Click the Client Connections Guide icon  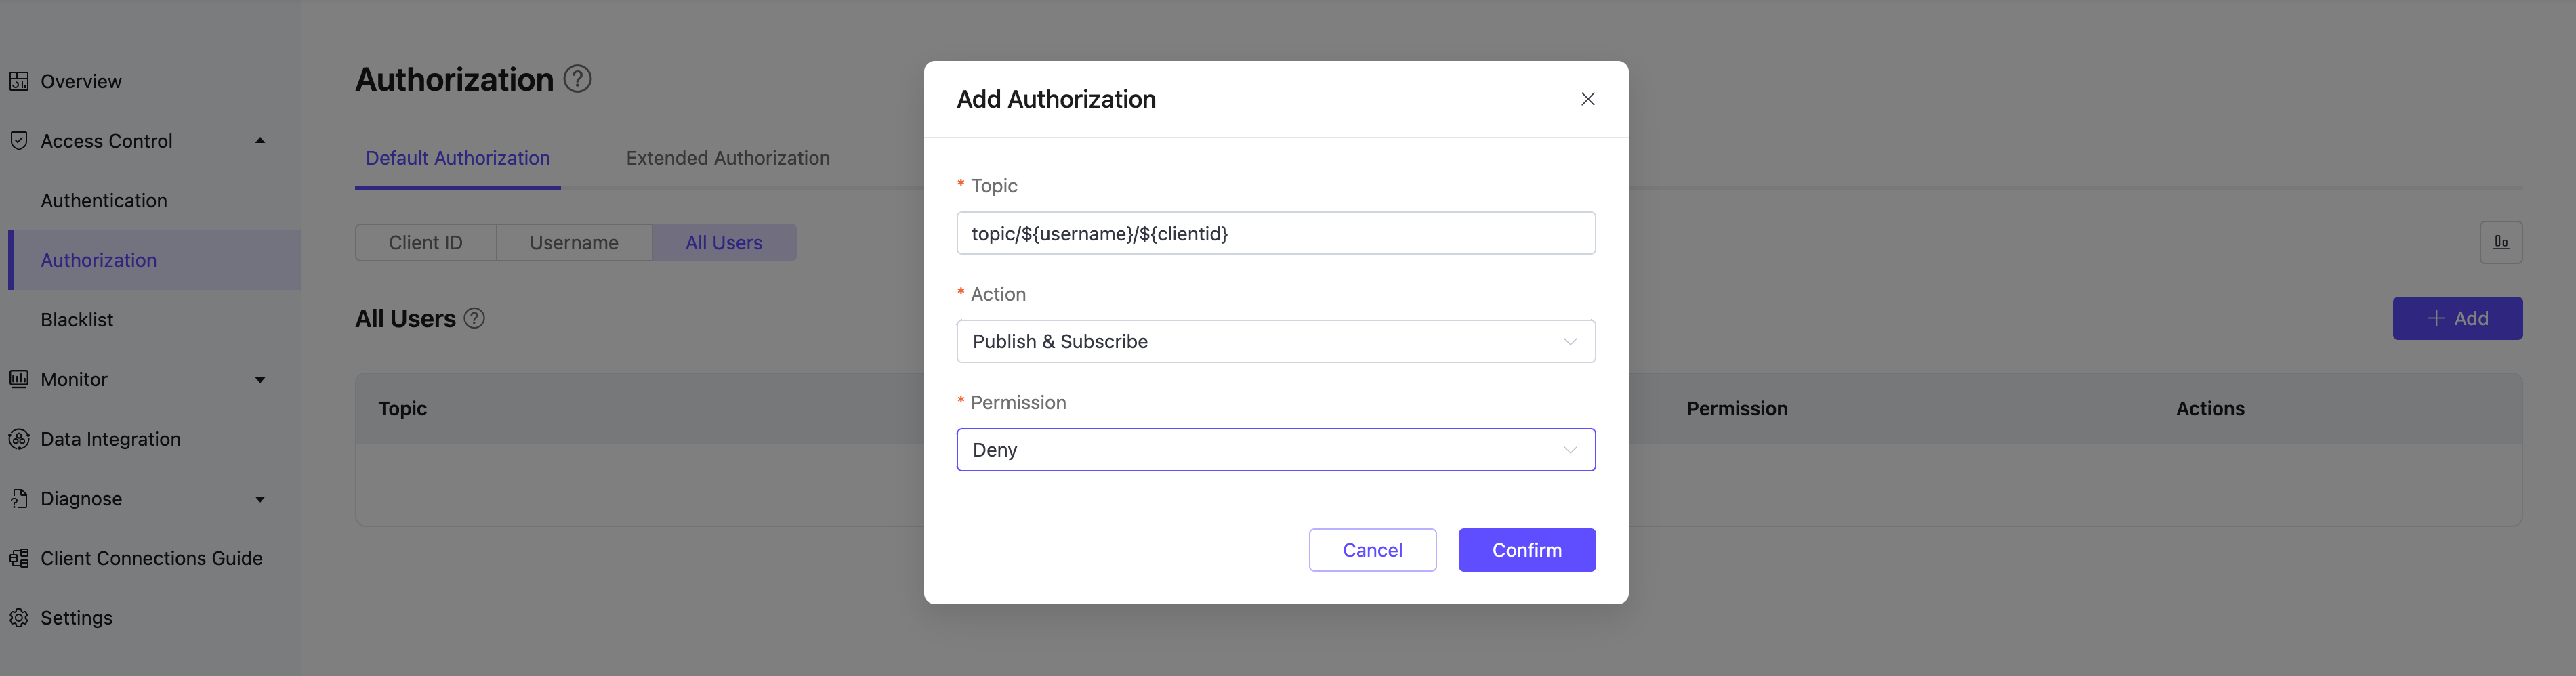click(x=19, y=558)
